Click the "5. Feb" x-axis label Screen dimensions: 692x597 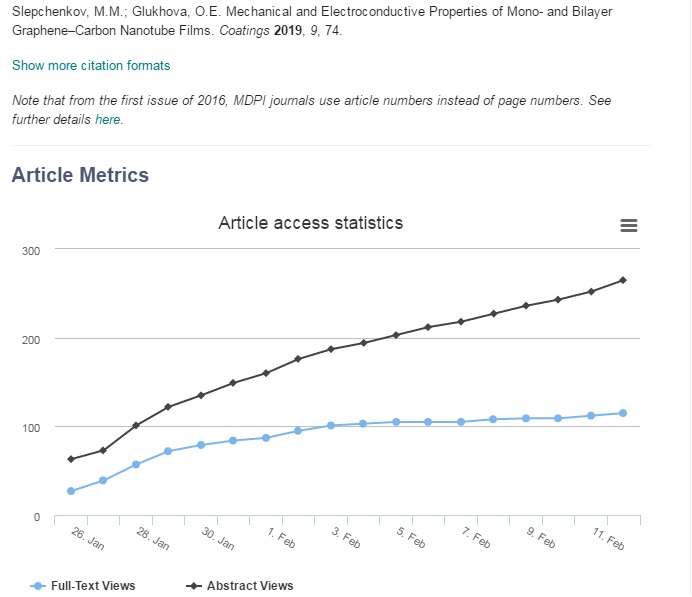click(412, 538)
